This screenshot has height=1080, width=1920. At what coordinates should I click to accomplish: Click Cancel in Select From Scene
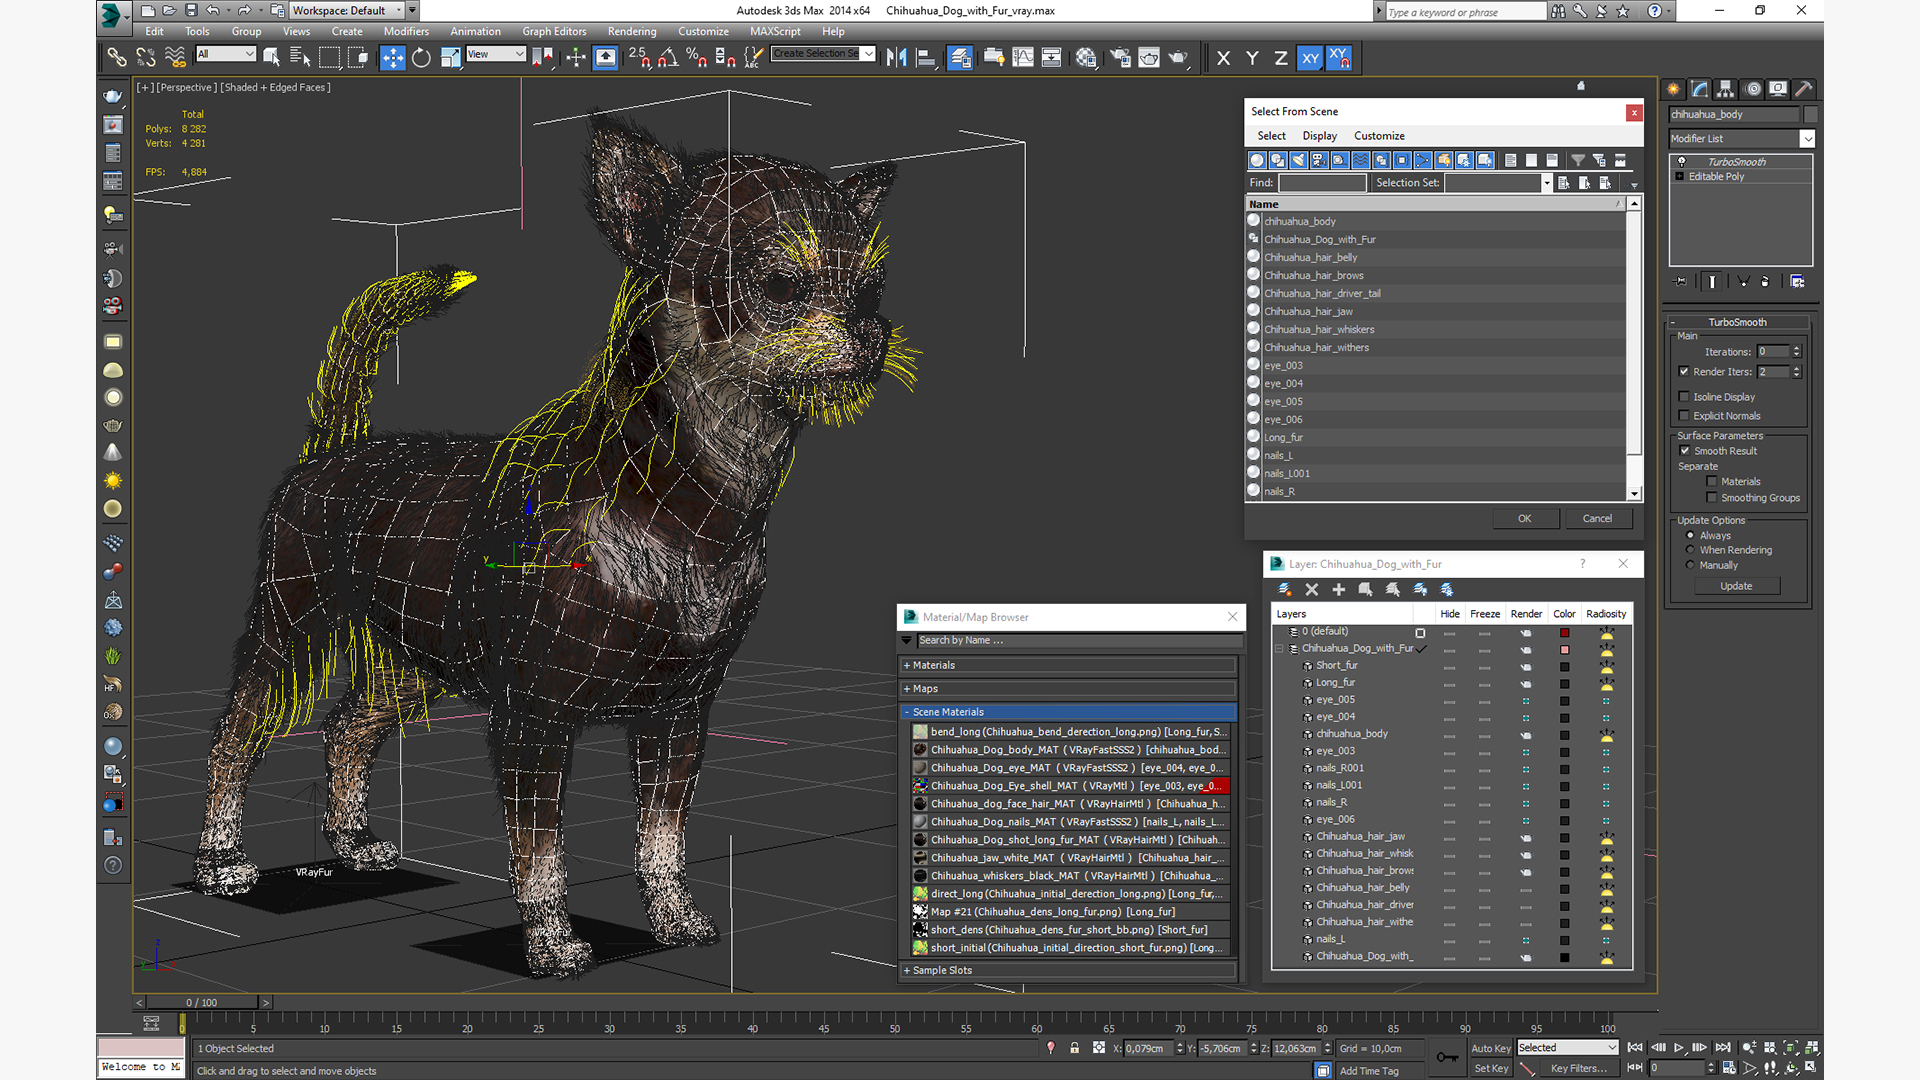point(1597,518)
